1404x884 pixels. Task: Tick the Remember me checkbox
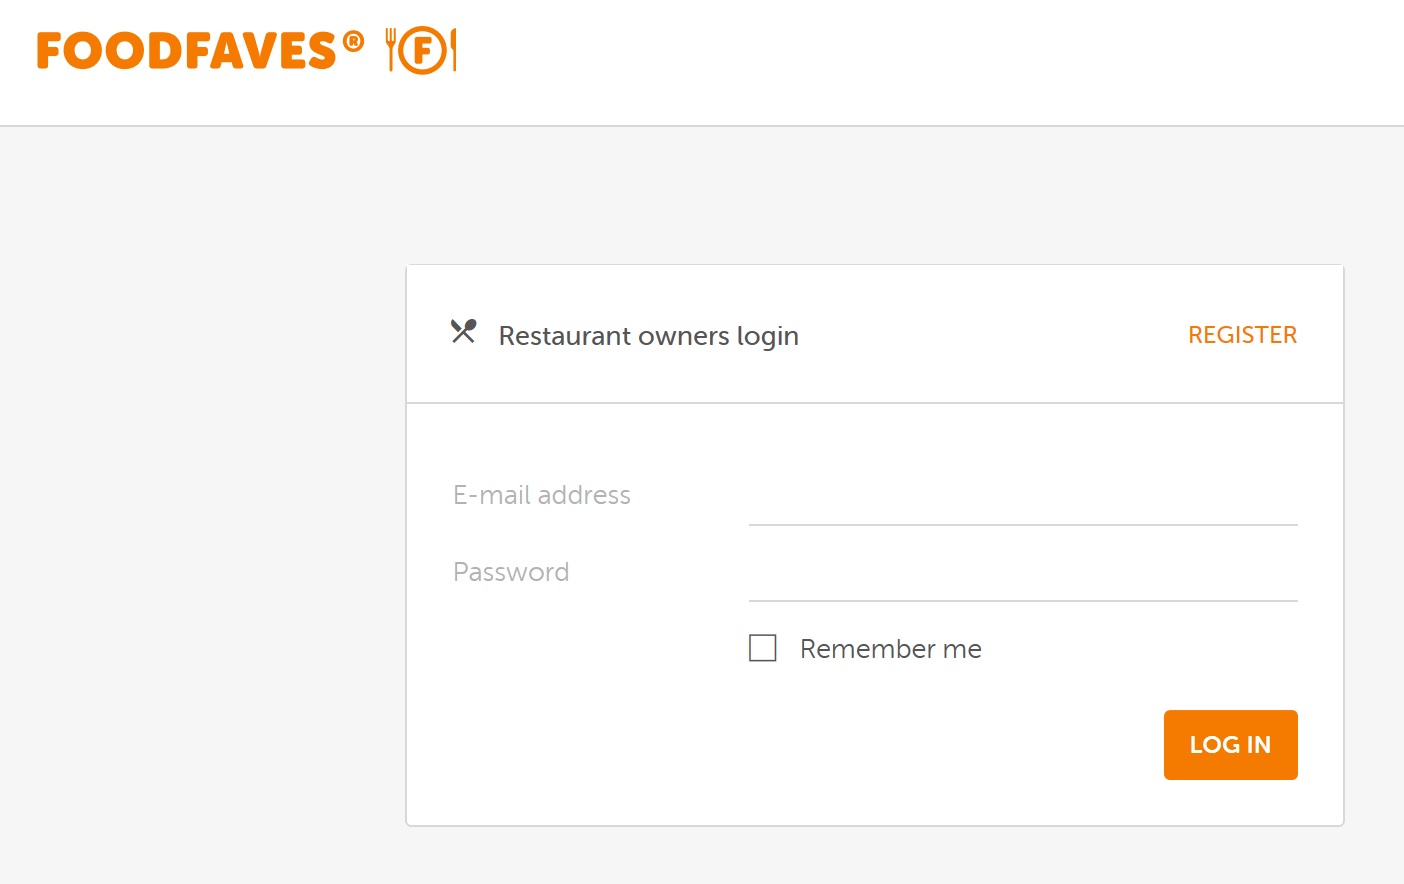763,648
